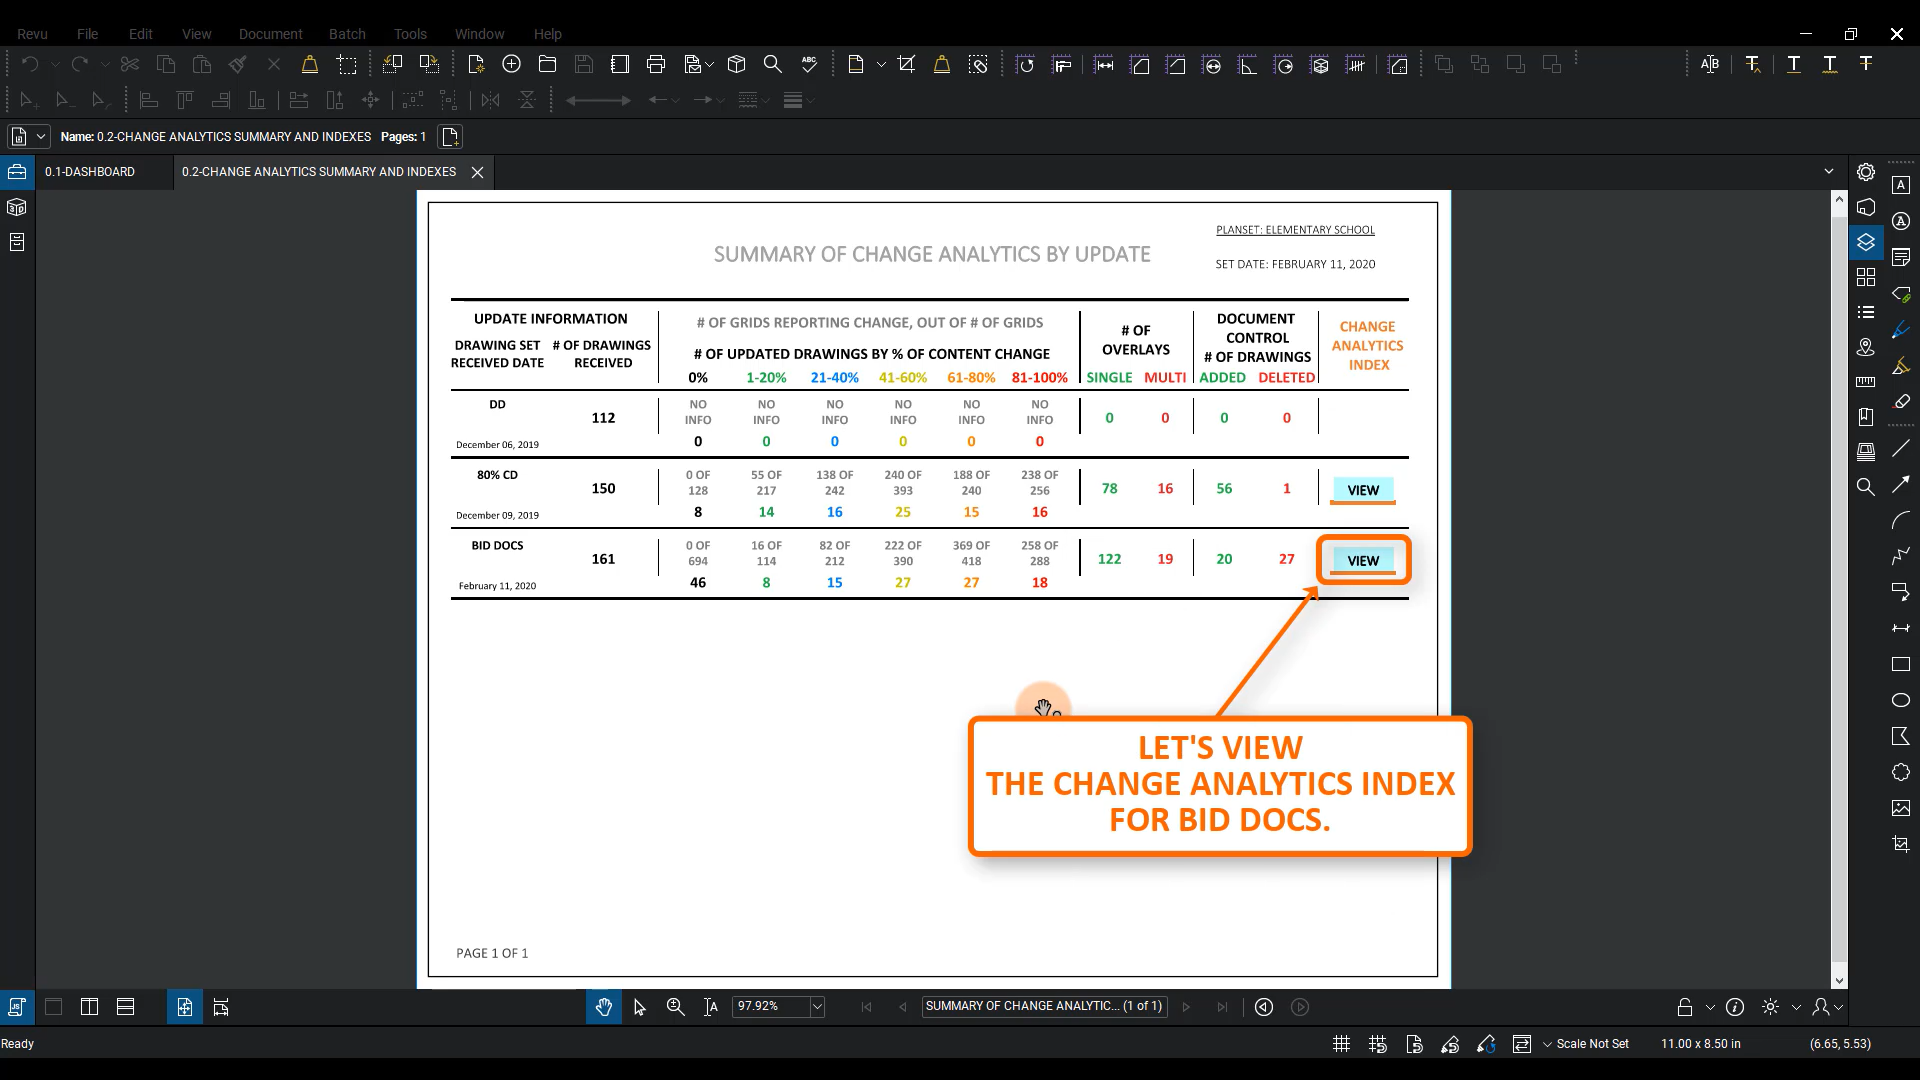Viewport: 1920px width, 1080px height.
Task: Click VIEW button for BID DOCS row
Action: click(1363, 561)
